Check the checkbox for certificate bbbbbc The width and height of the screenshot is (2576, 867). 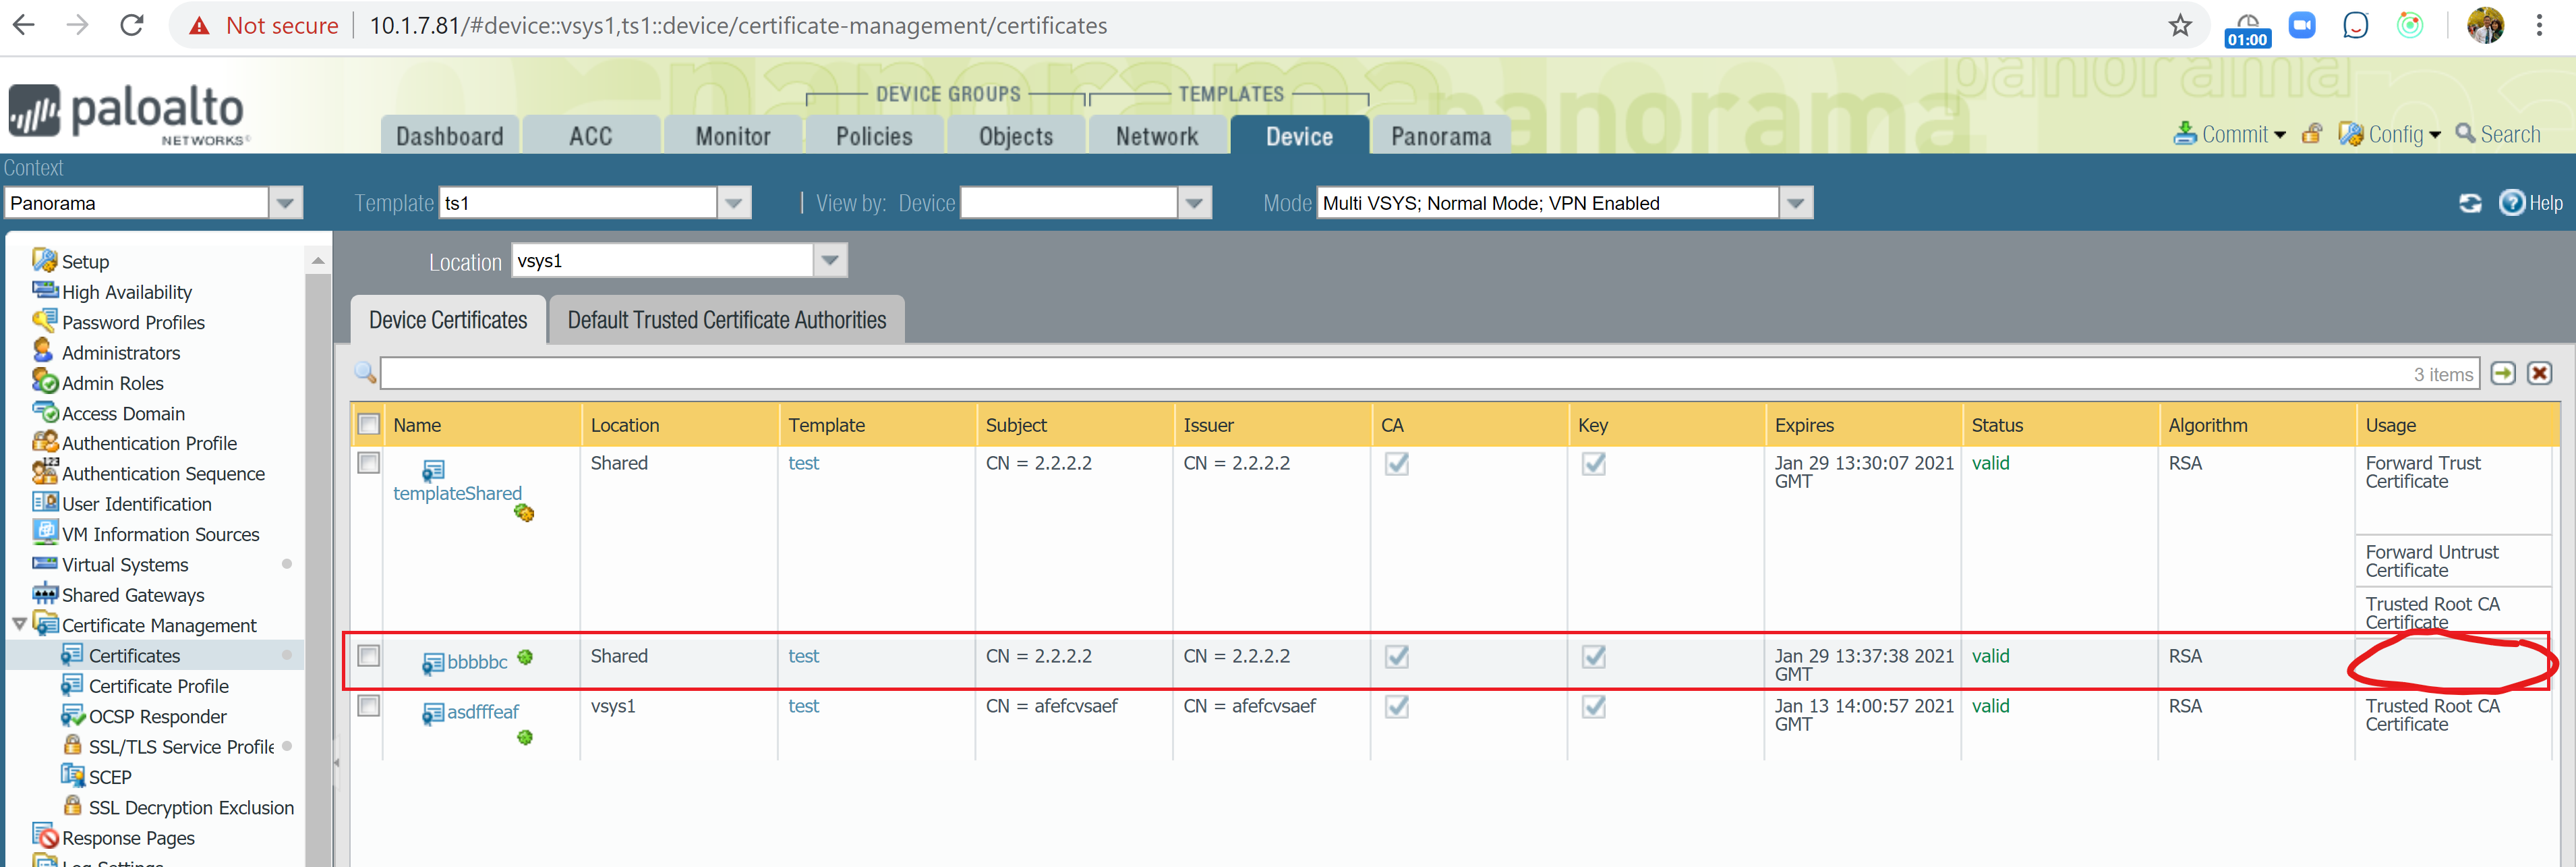(367, 656)
